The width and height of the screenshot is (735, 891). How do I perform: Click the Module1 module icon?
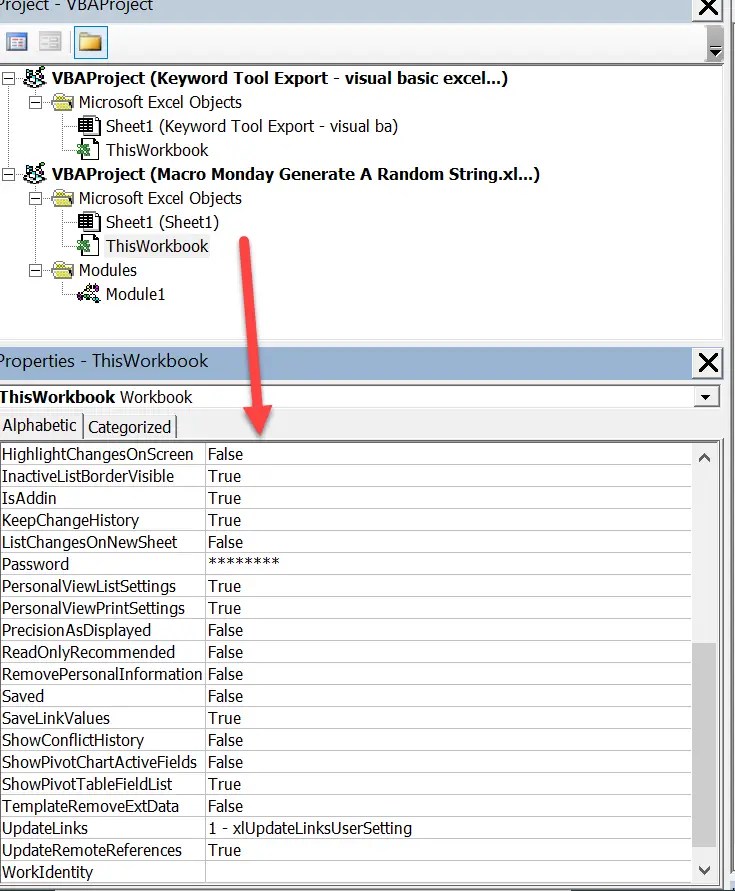pyautogui.click(x=88, y=294)
